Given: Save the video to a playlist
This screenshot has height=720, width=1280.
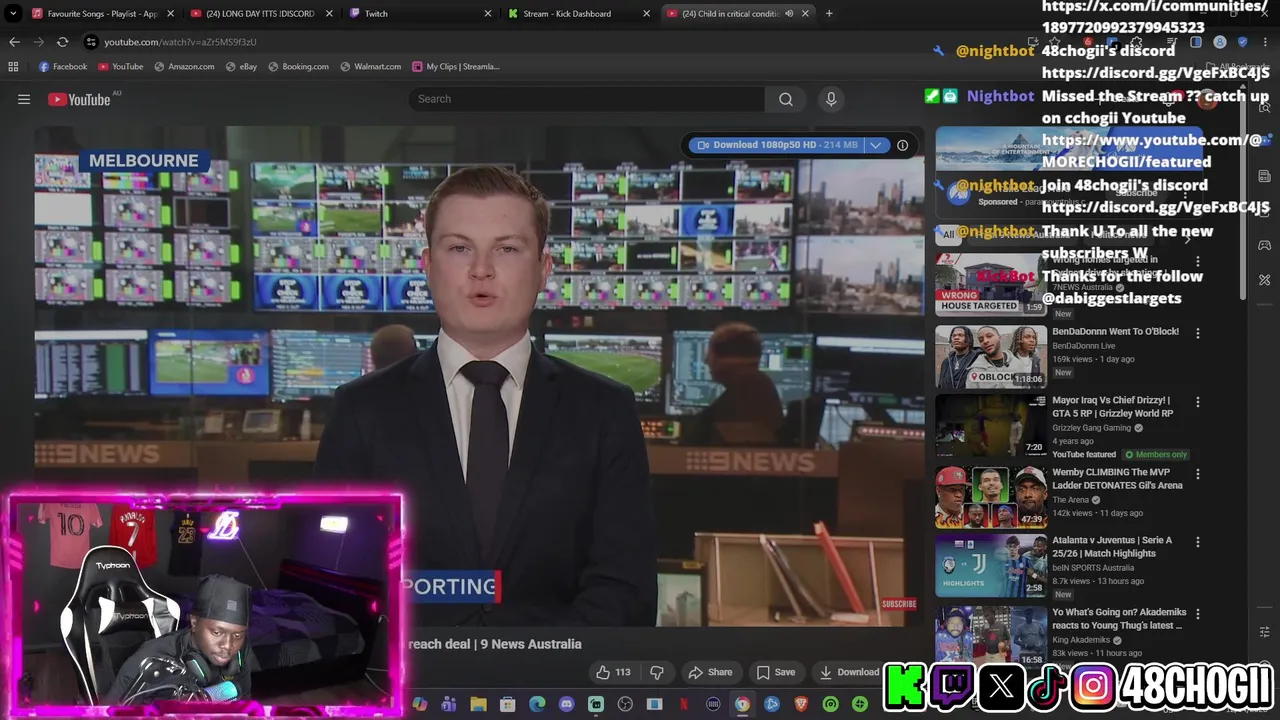Looking at the screenshot, I should pos(776,672).
